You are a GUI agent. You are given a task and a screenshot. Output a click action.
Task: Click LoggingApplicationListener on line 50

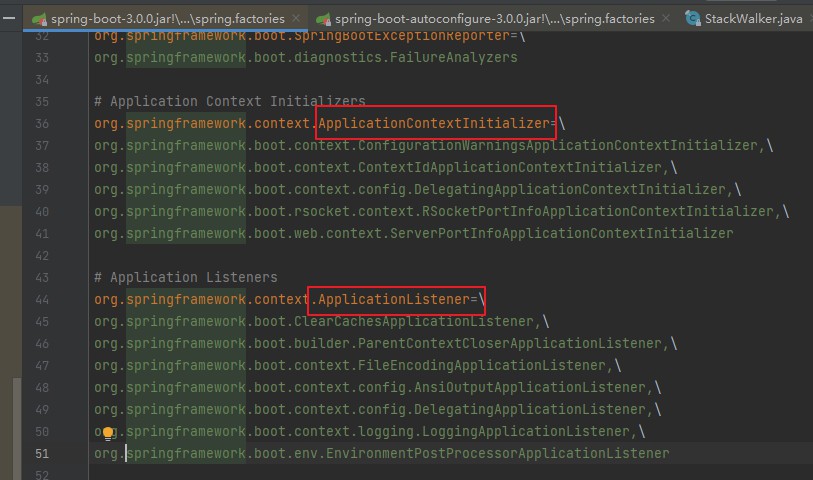(x=526, y=431)
